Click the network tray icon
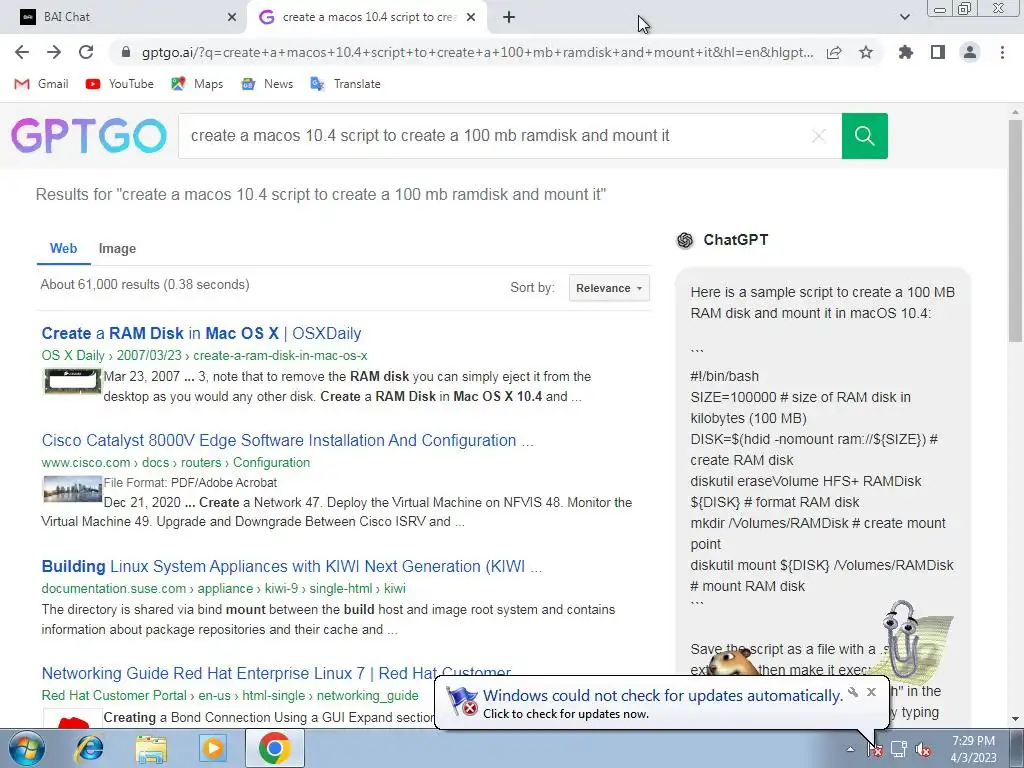This screenshot has width=1024, height=768. tap(899, 749)
